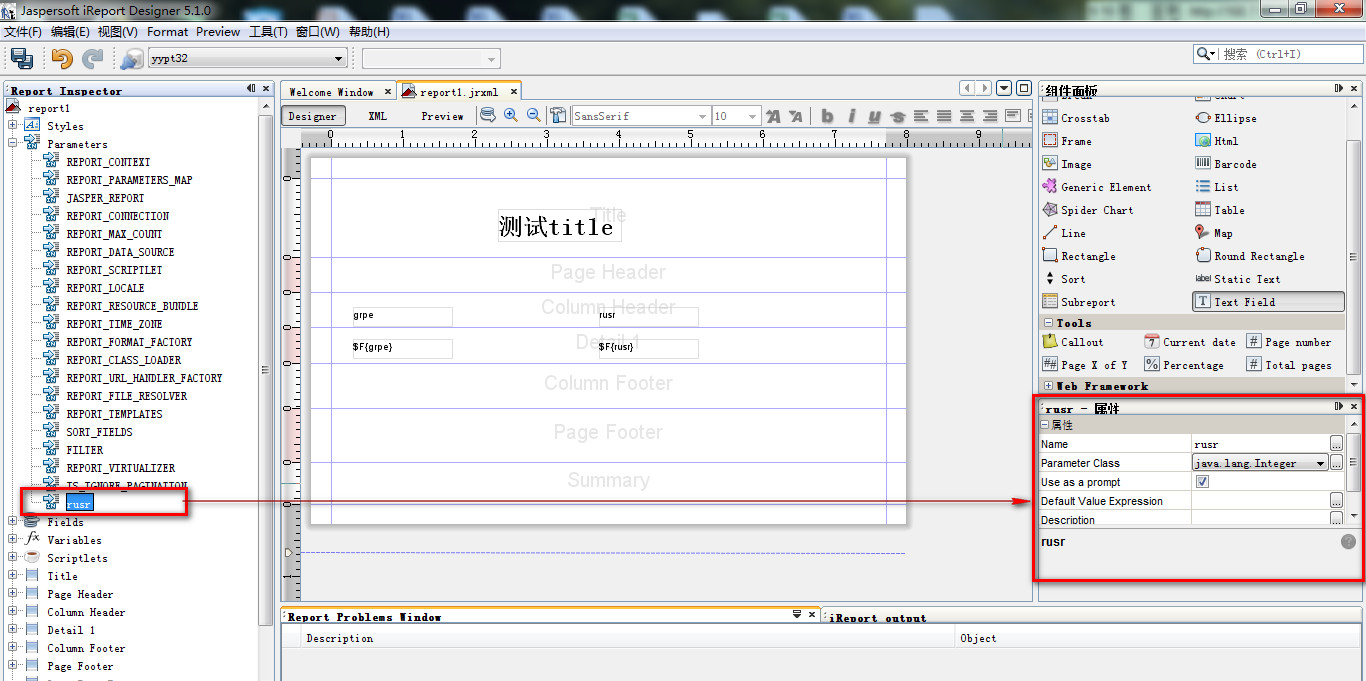Click the orange Undo arrow icon

click(x=62, y=58)
